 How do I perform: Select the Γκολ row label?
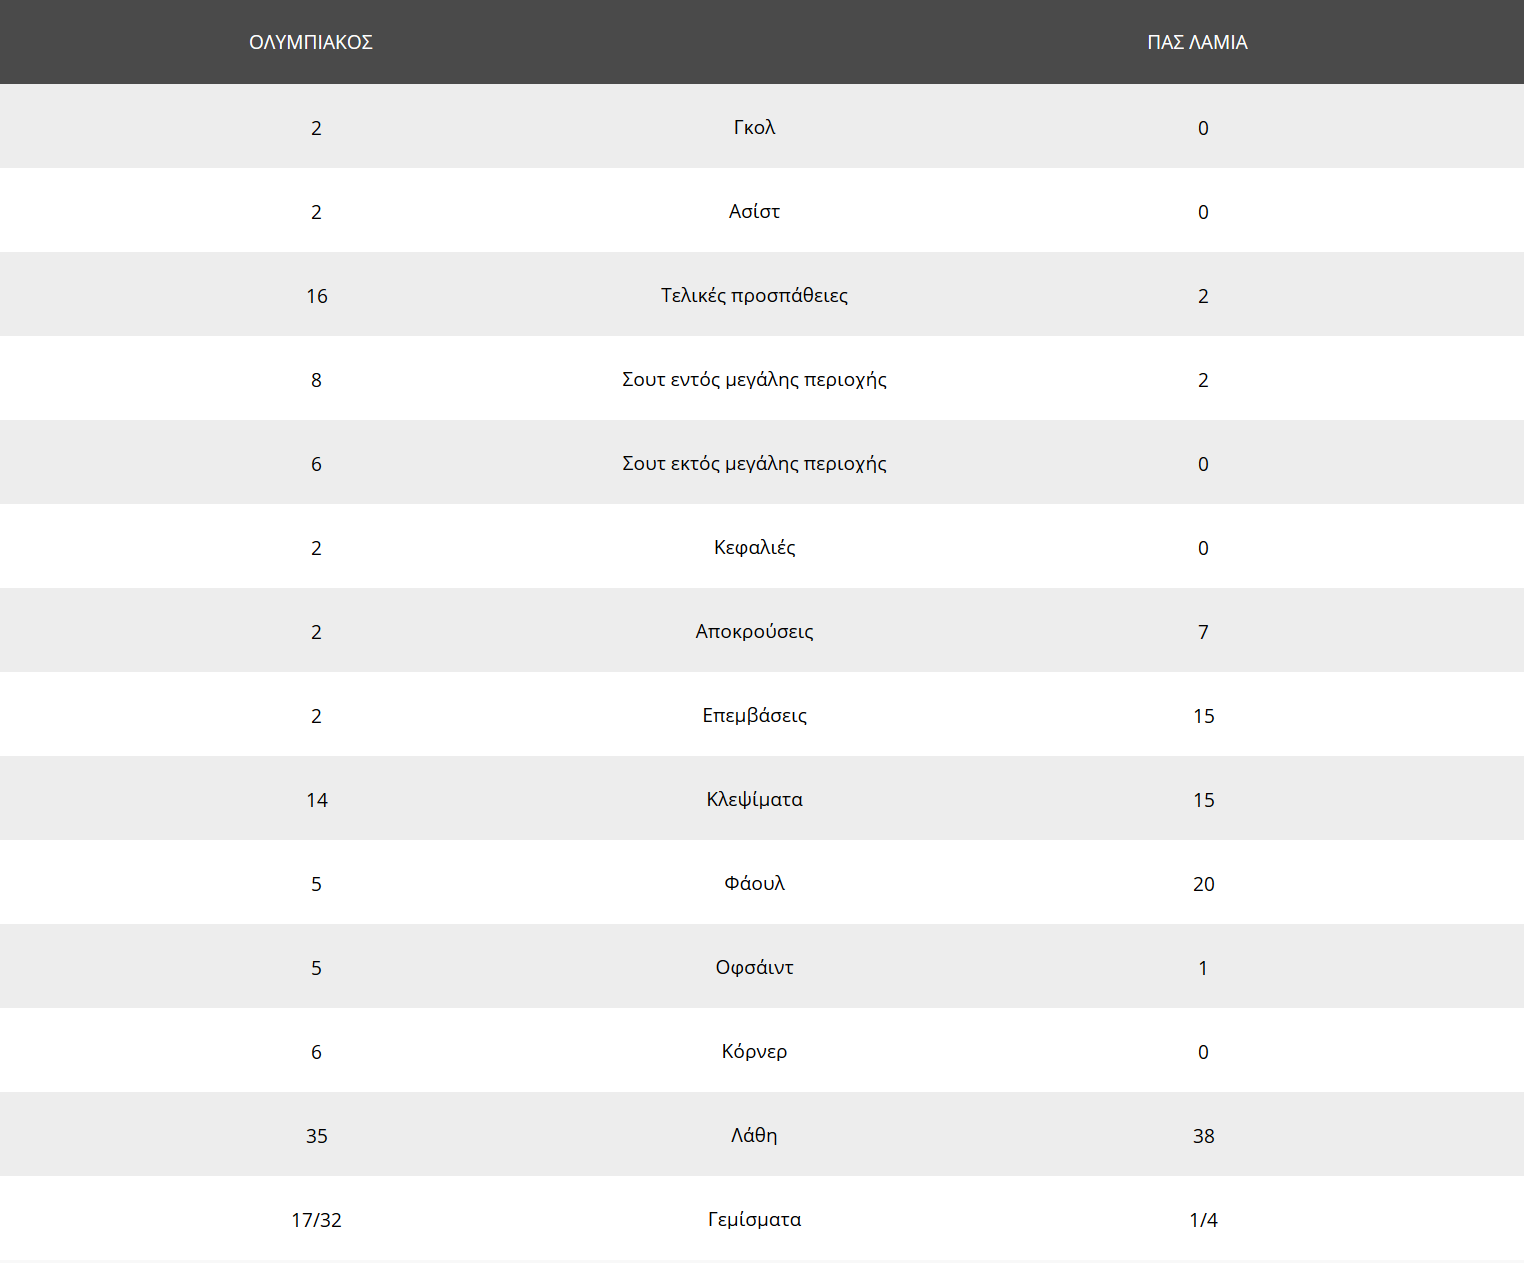coord(754,127)
